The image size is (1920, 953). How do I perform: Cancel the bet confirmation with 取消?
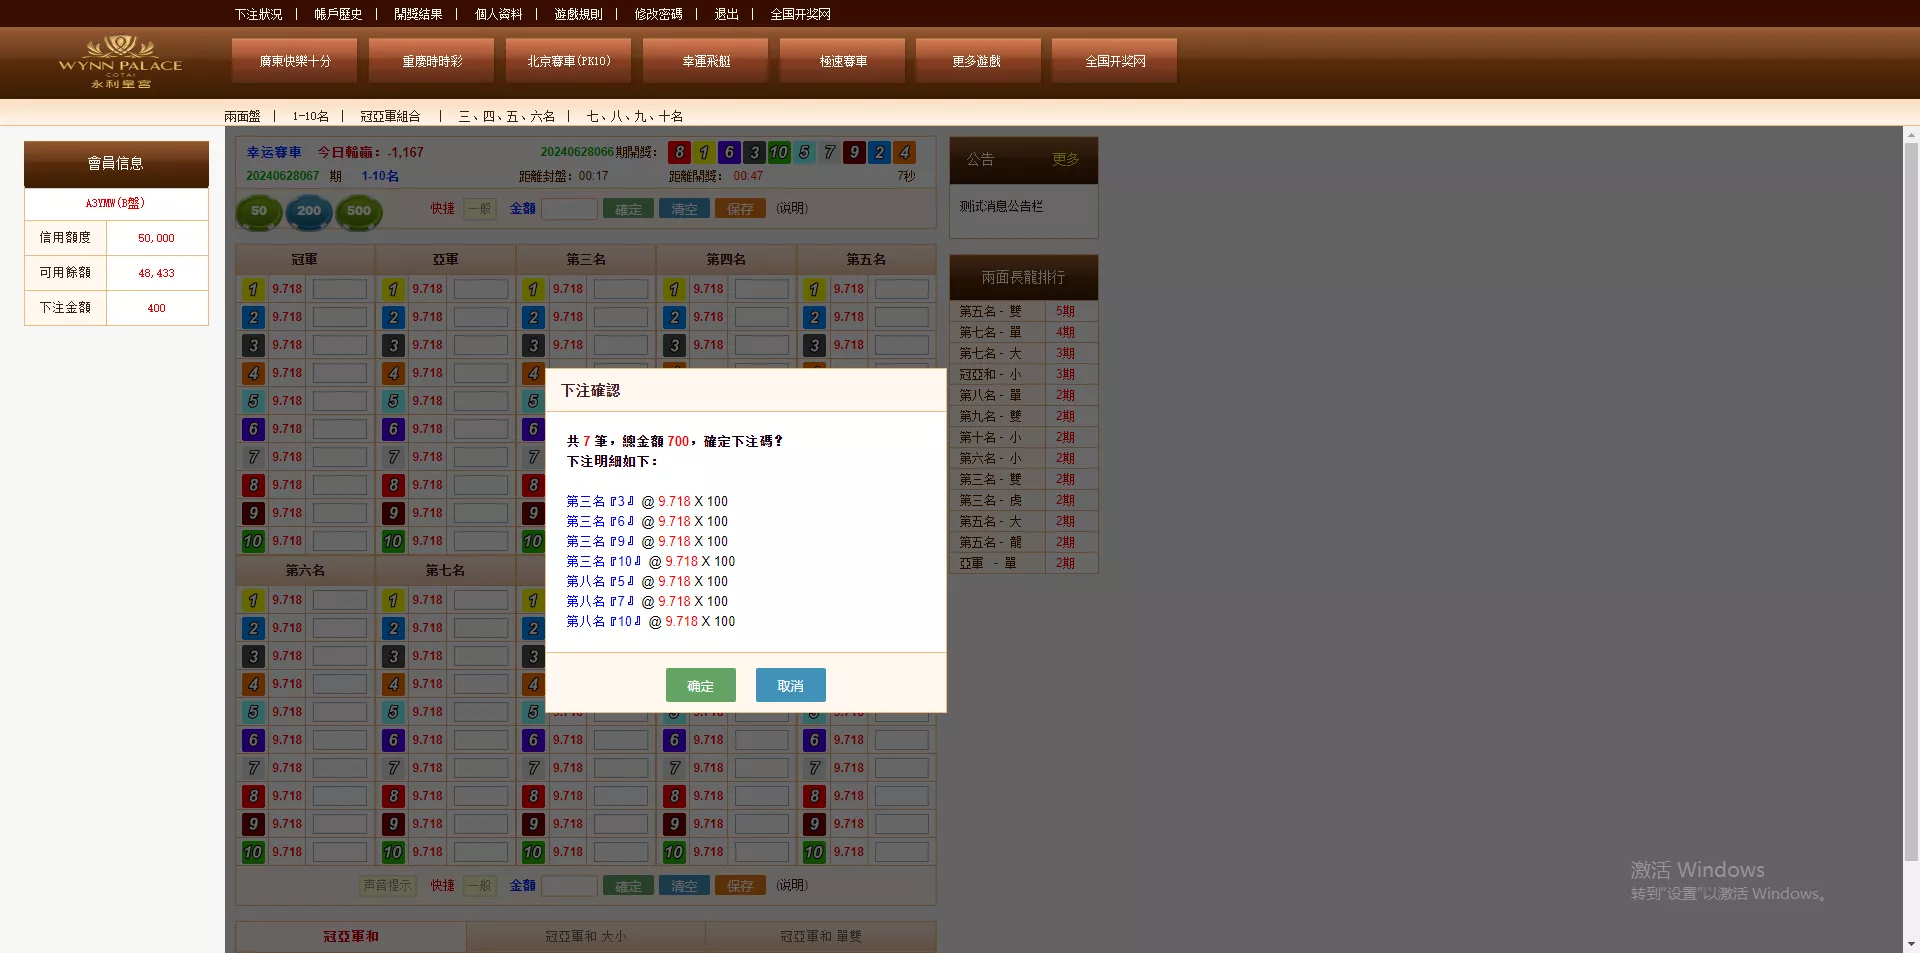[790, 685]
